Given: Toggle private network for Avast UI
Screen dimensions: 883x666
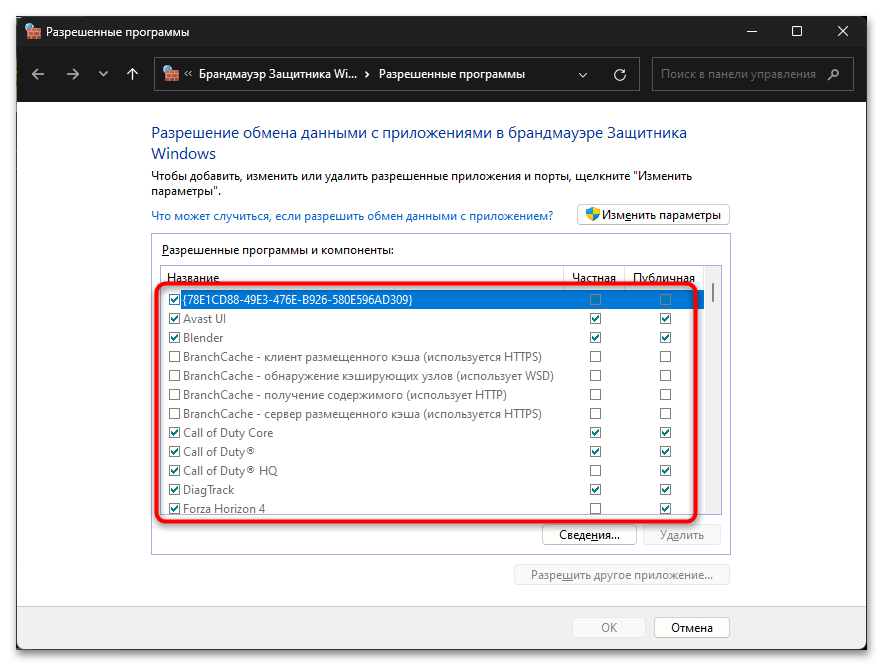Looking at the screenshot, I should pos(595,319).
